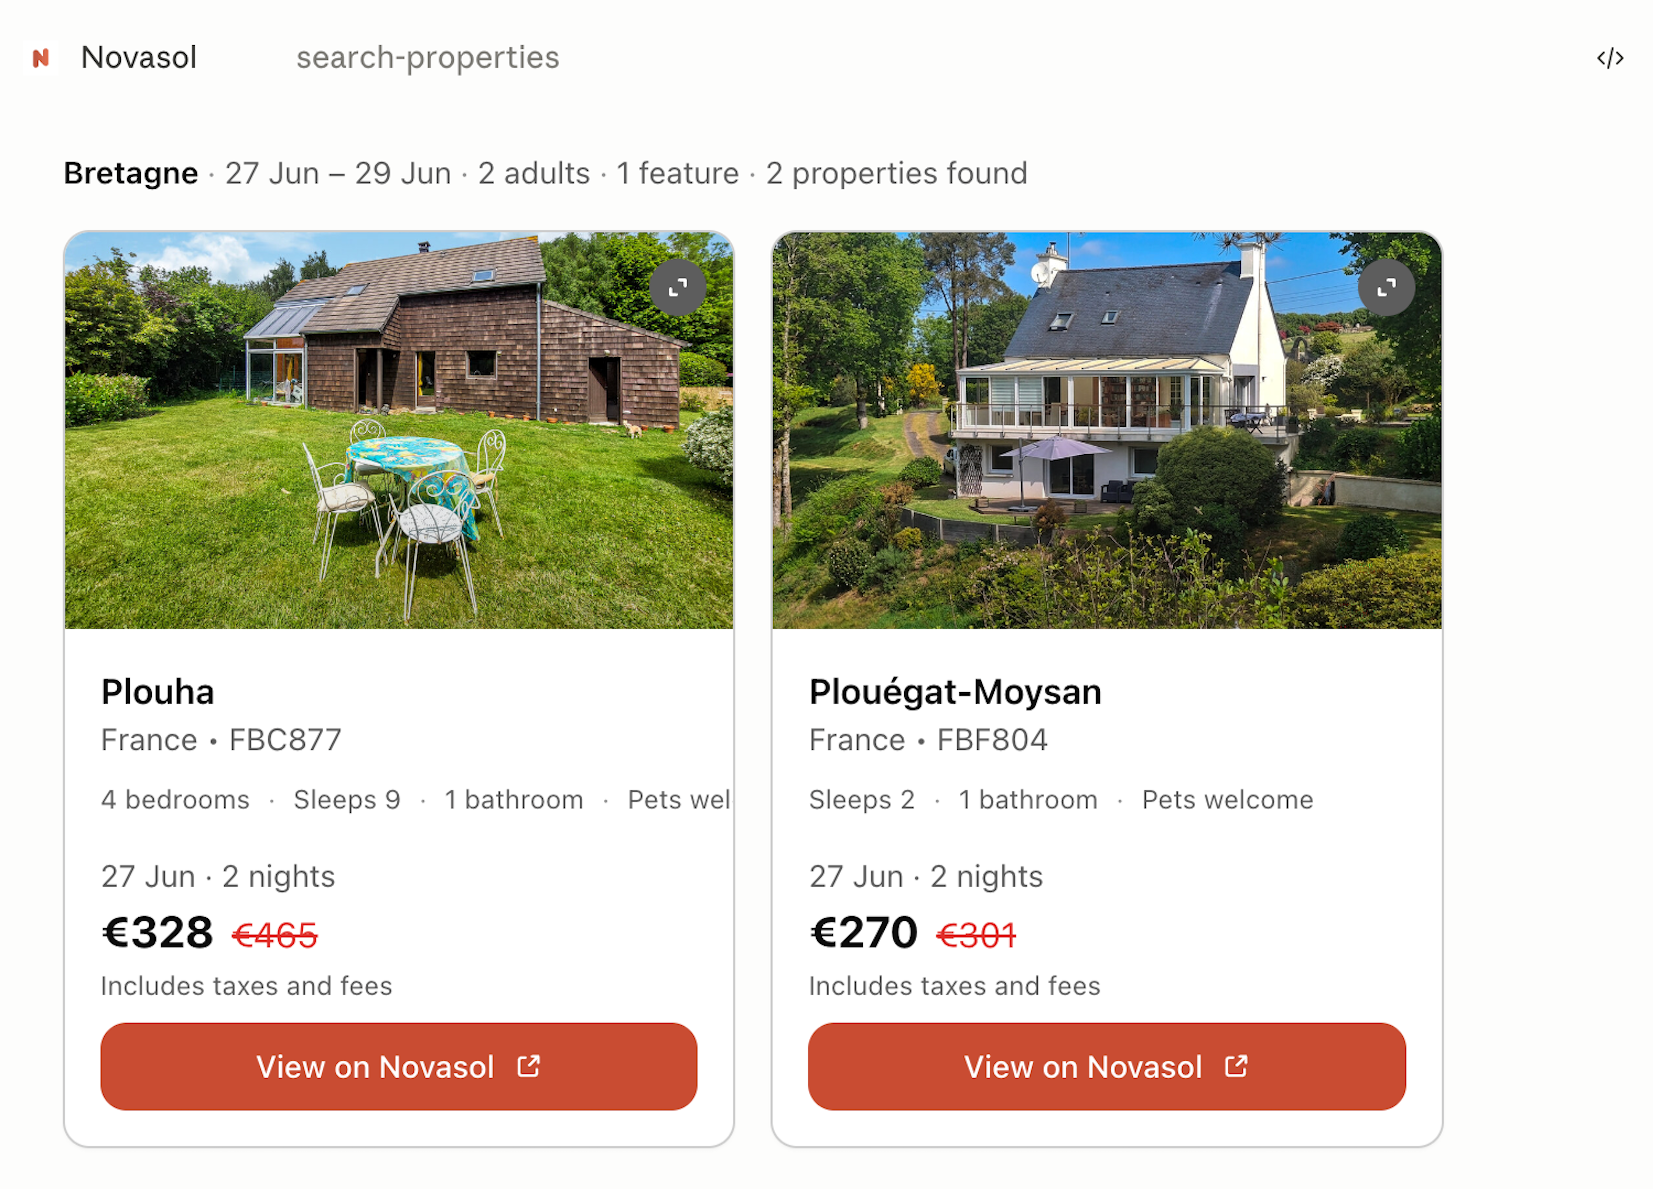Click the €328 price for Plouha
1664x1201 pixels.
158,933
